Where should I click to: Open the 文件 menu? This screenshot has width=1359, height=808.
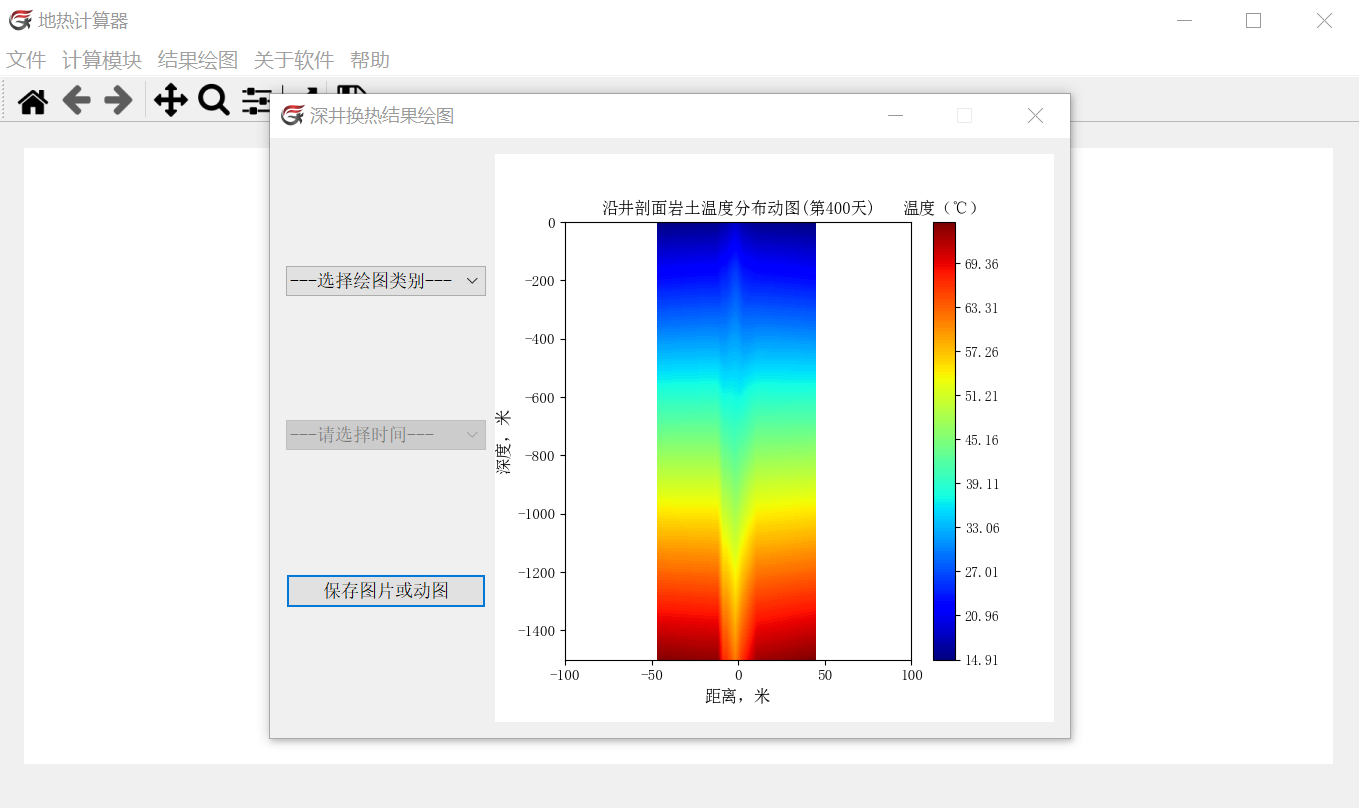click(x=26, y=60)
